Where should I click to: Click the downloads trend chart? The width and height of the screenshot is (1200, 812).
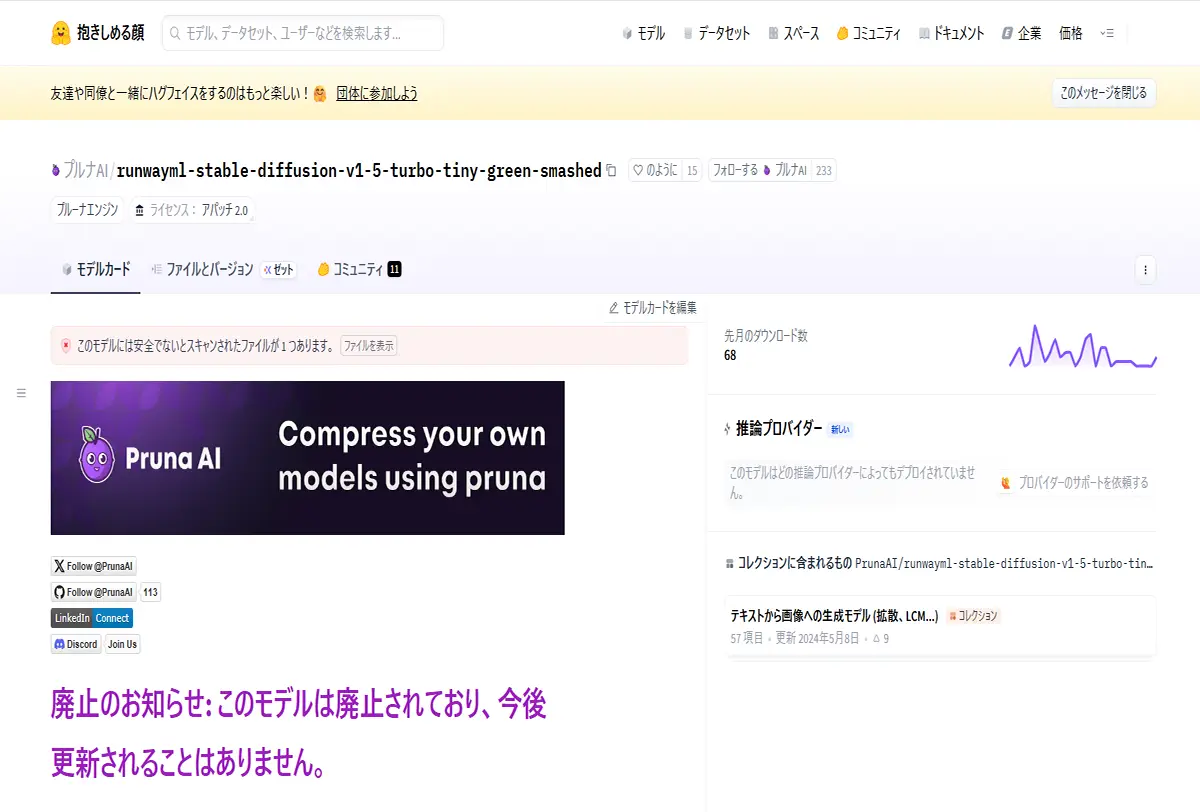coord(1083,347)
